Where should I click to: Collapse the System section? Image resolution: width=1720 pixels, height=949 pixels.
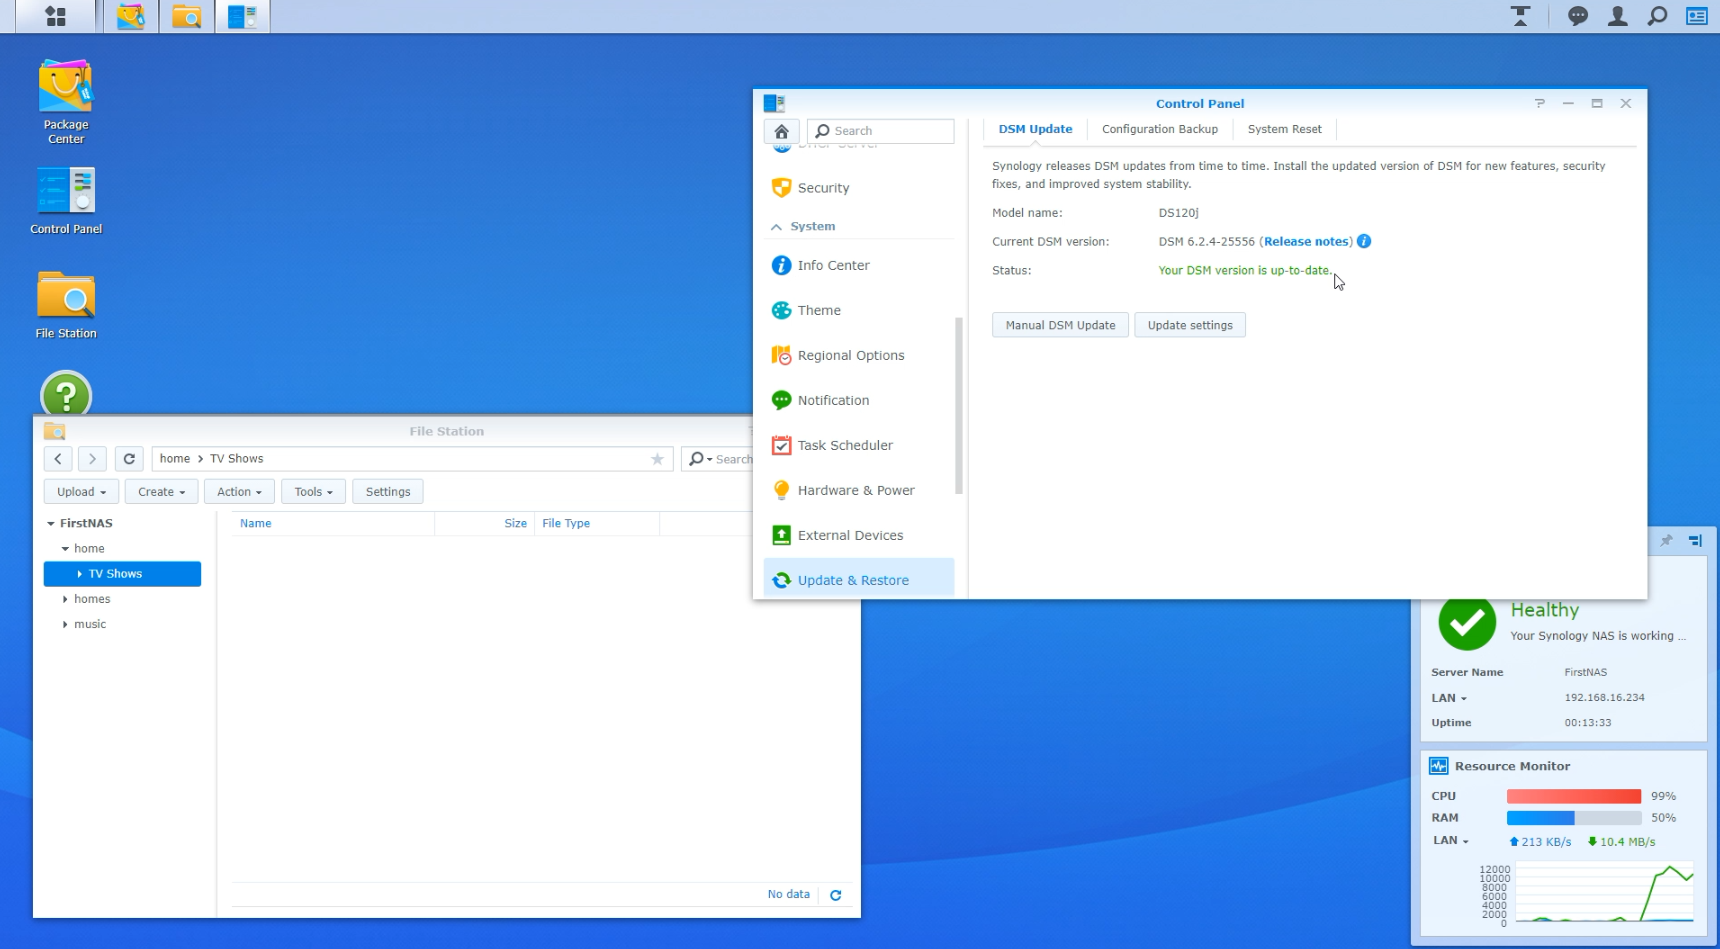[776, 227]
